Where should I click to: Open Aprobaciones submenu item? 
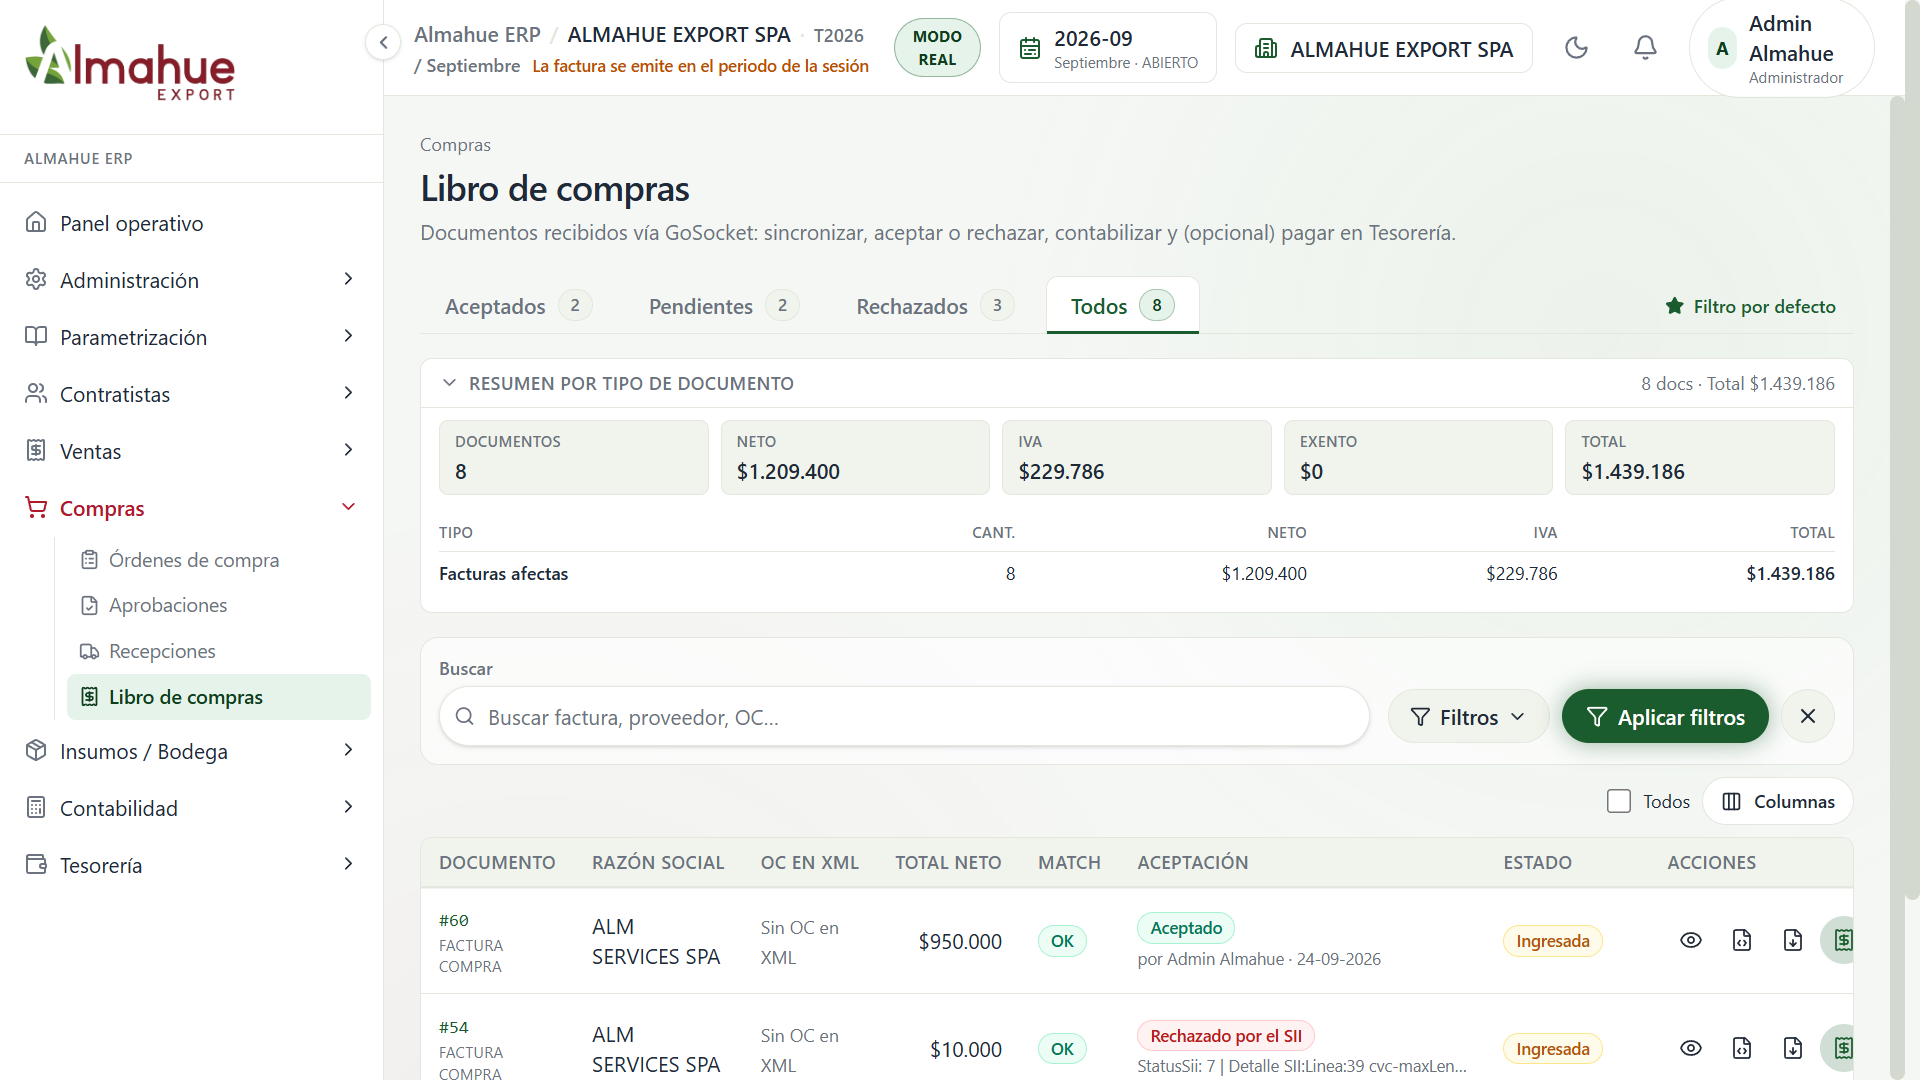pos(218,605)
